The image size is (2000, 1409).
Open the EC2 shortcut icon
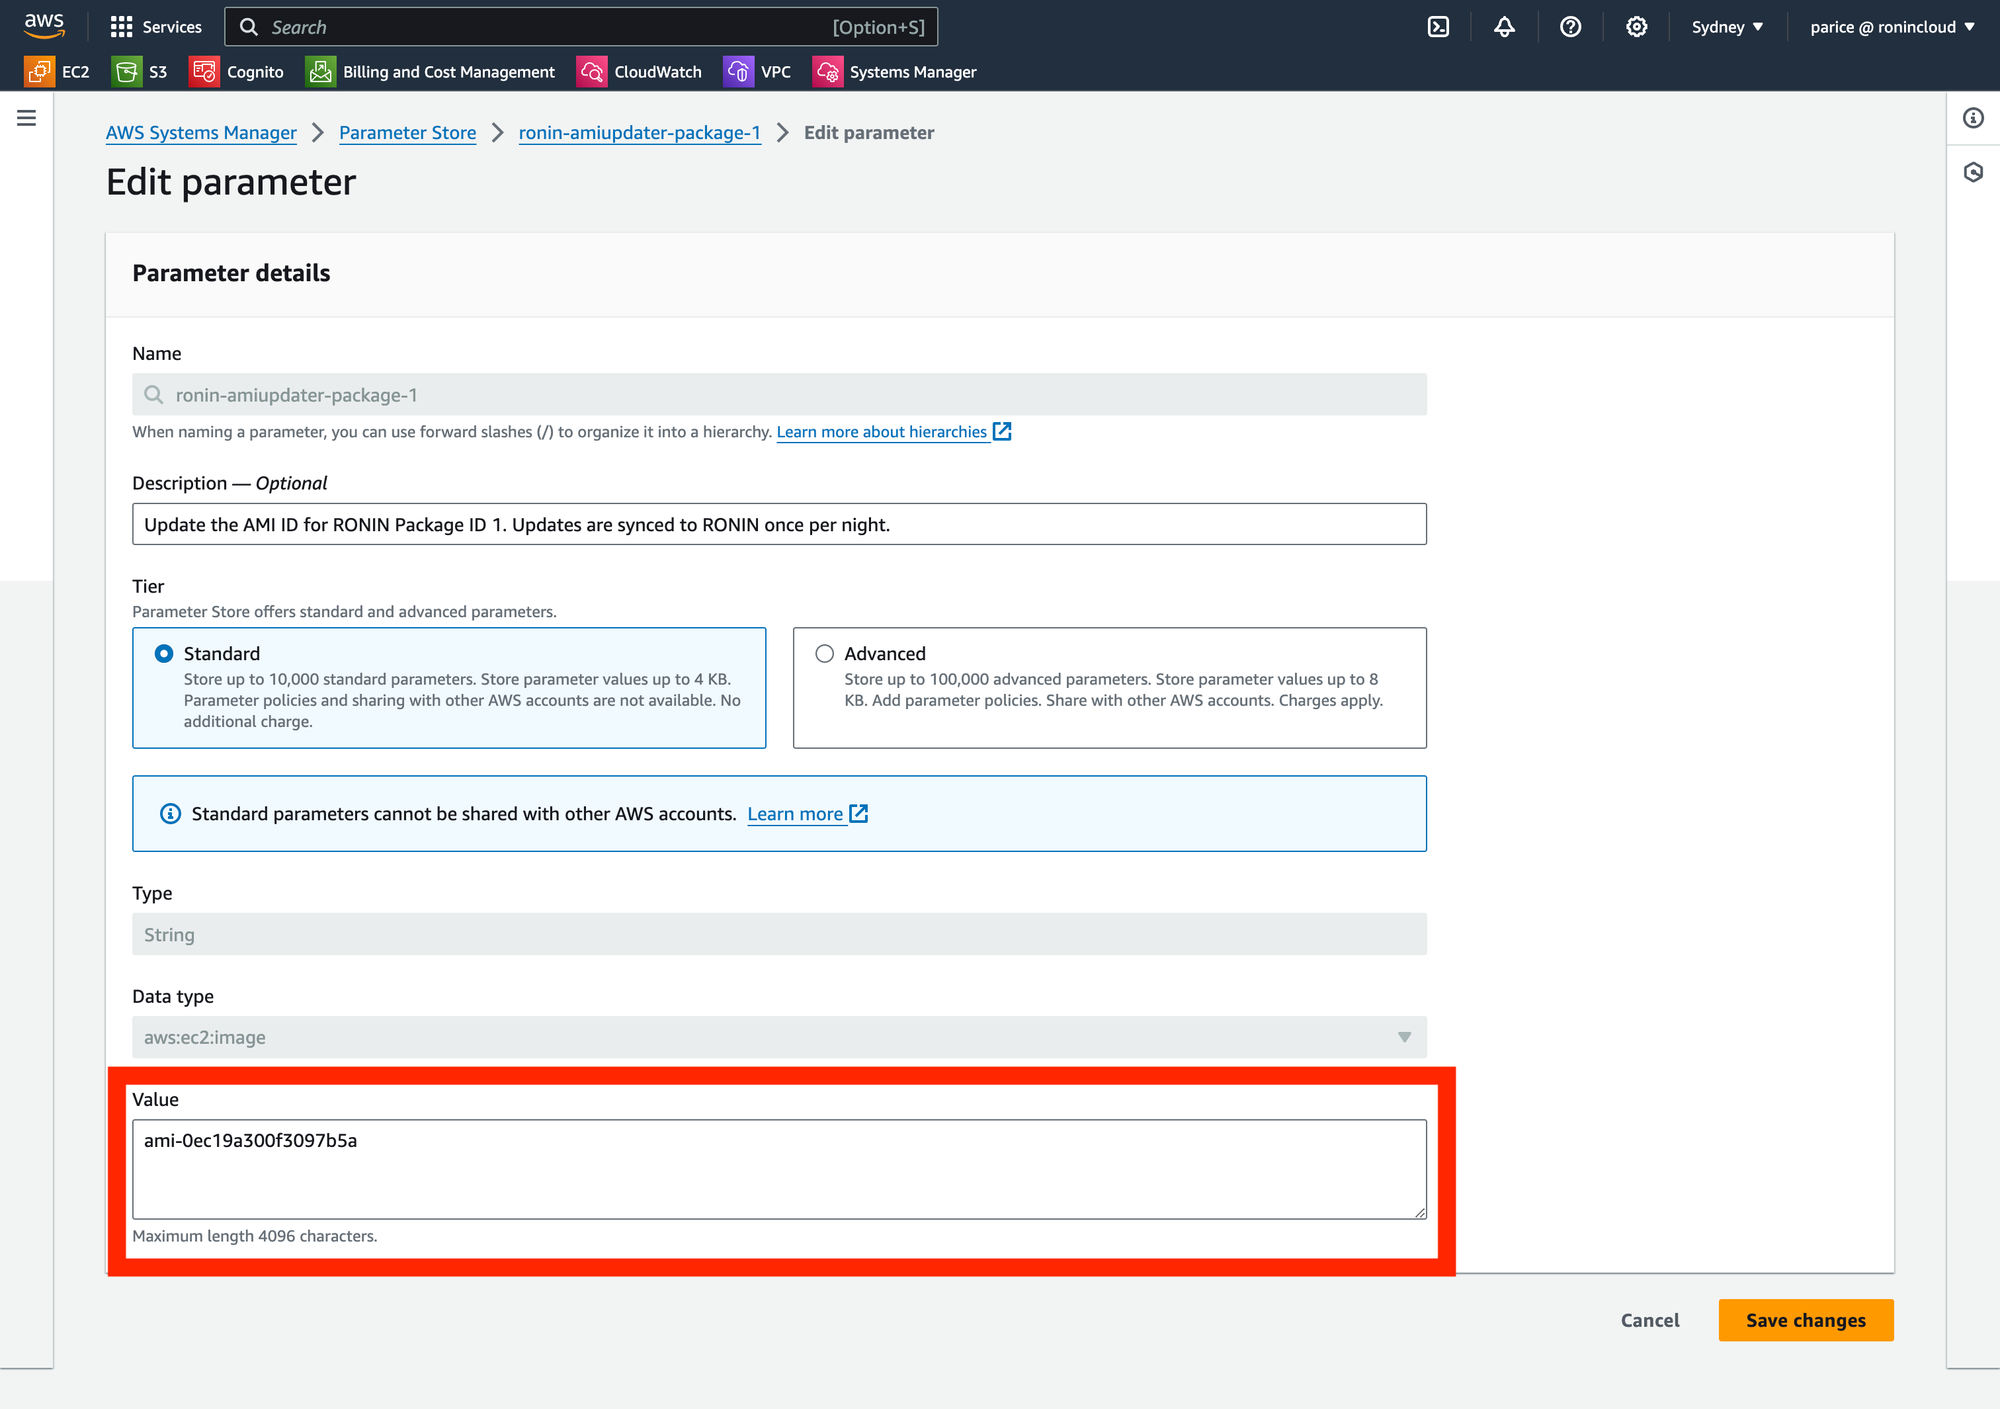[x=39, y=72]
